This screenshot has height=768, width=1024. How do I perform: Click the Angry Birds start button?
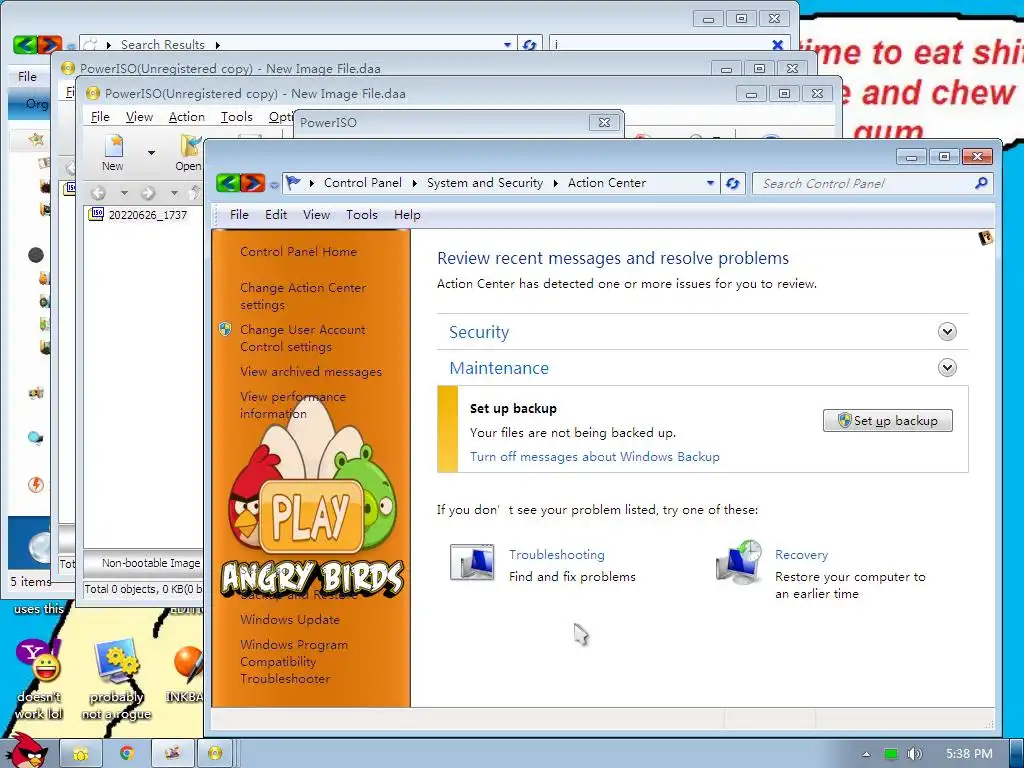[x=26, y=752]
